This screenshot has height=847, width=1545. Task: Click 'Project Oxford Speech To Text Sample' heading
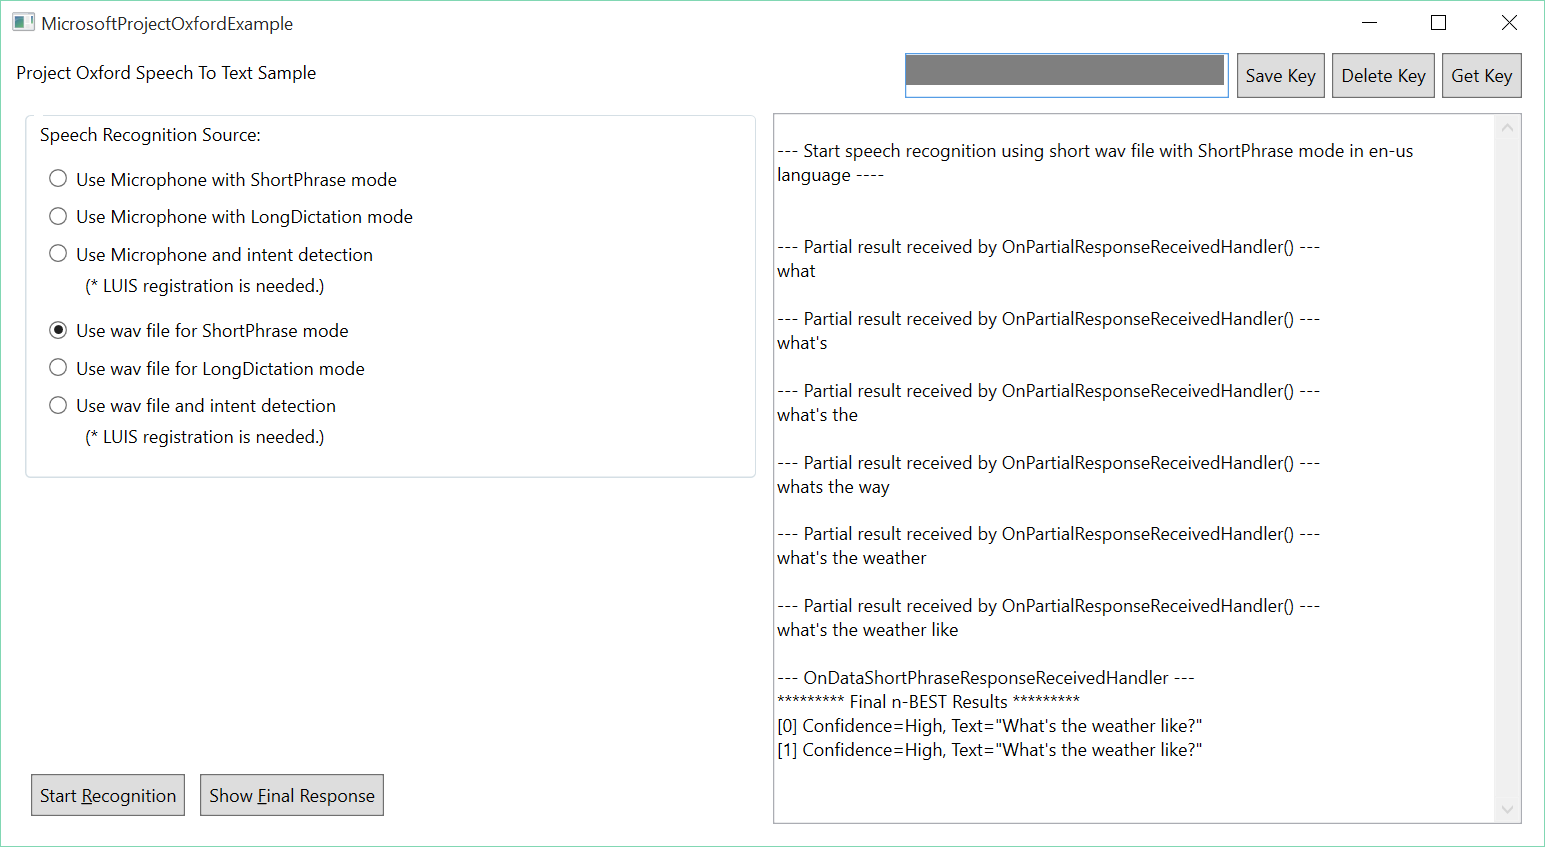point(166,73)
